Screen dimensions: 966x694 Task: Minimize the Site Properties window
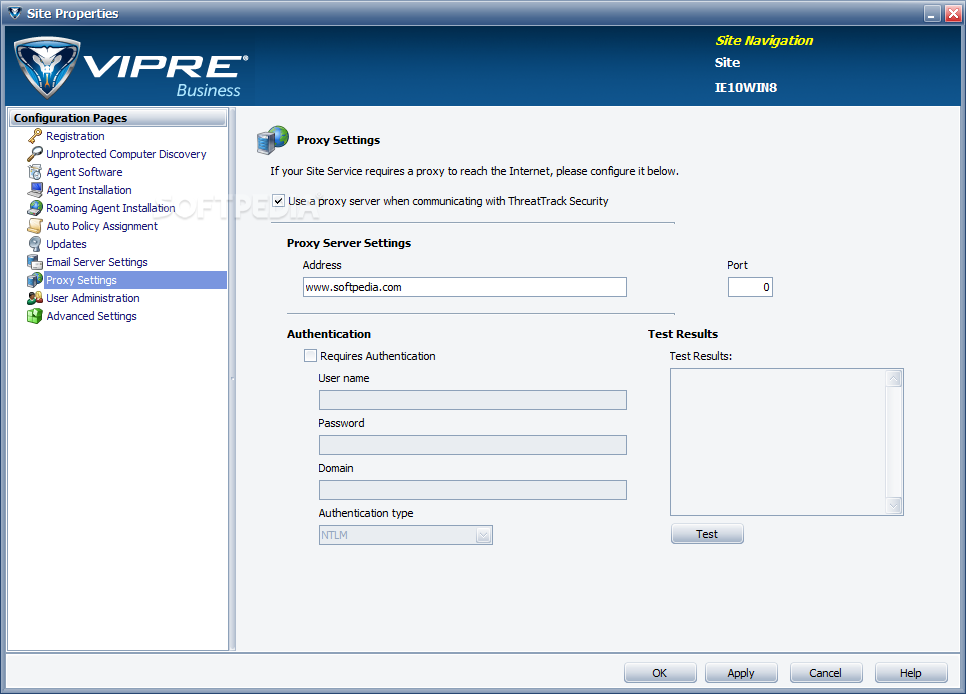point(933,14)
